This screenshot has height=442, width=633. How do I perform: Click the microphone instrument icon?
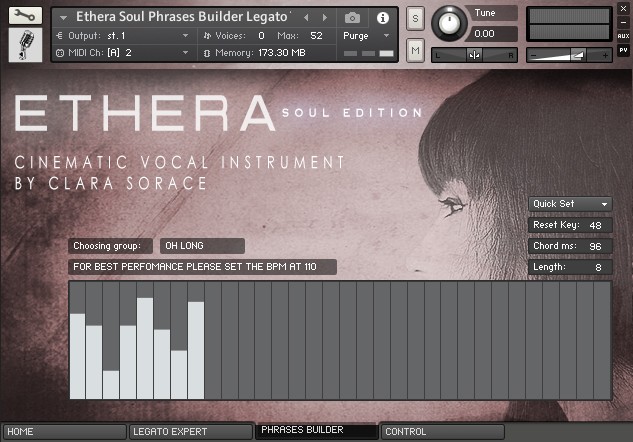(25, 45)
